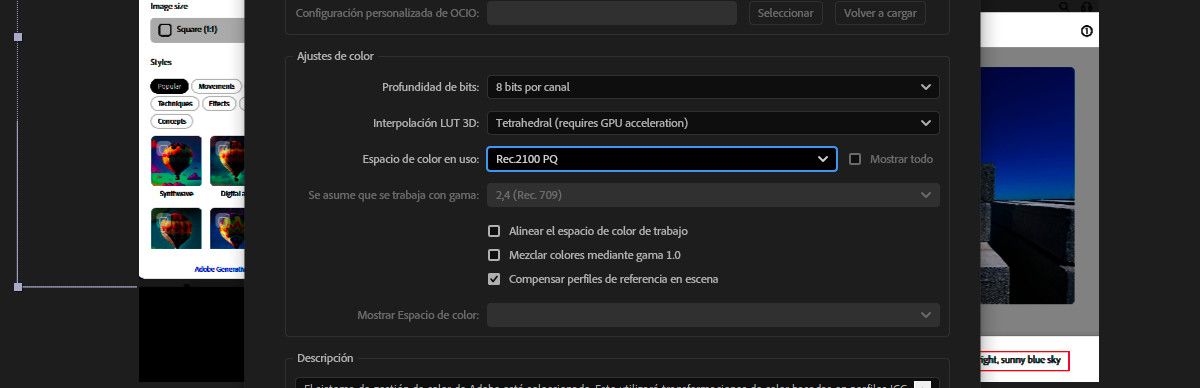Open the Espacio de color en uso dropdown
Screen dimensions: 1200x388
662,159
